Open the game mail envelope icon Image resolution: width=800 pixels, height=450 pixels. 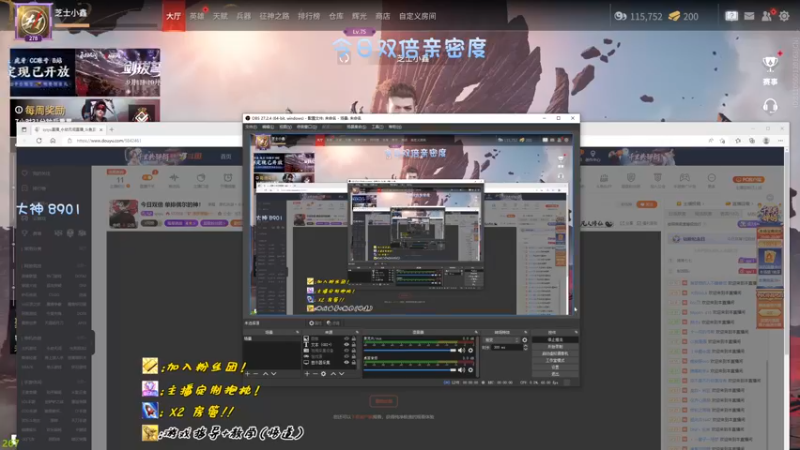point(749,16)
